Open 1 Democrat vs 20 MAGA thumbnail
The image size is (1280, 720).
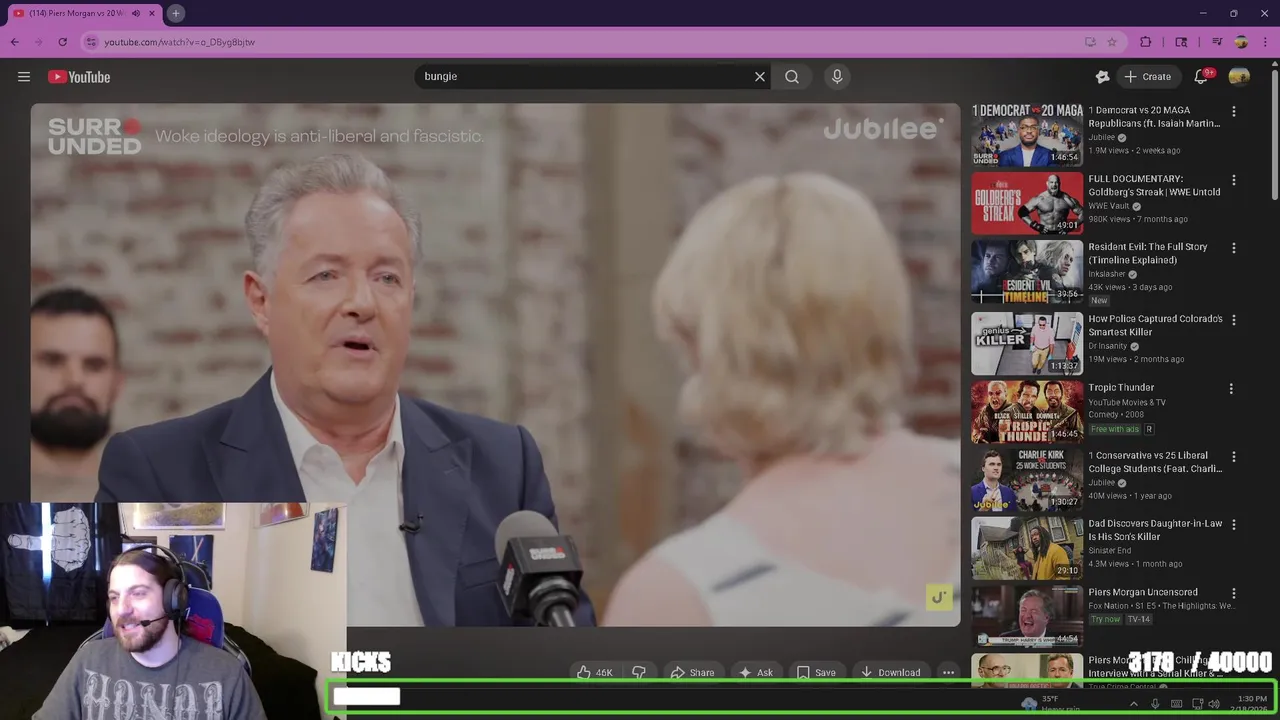[1027, 134]
